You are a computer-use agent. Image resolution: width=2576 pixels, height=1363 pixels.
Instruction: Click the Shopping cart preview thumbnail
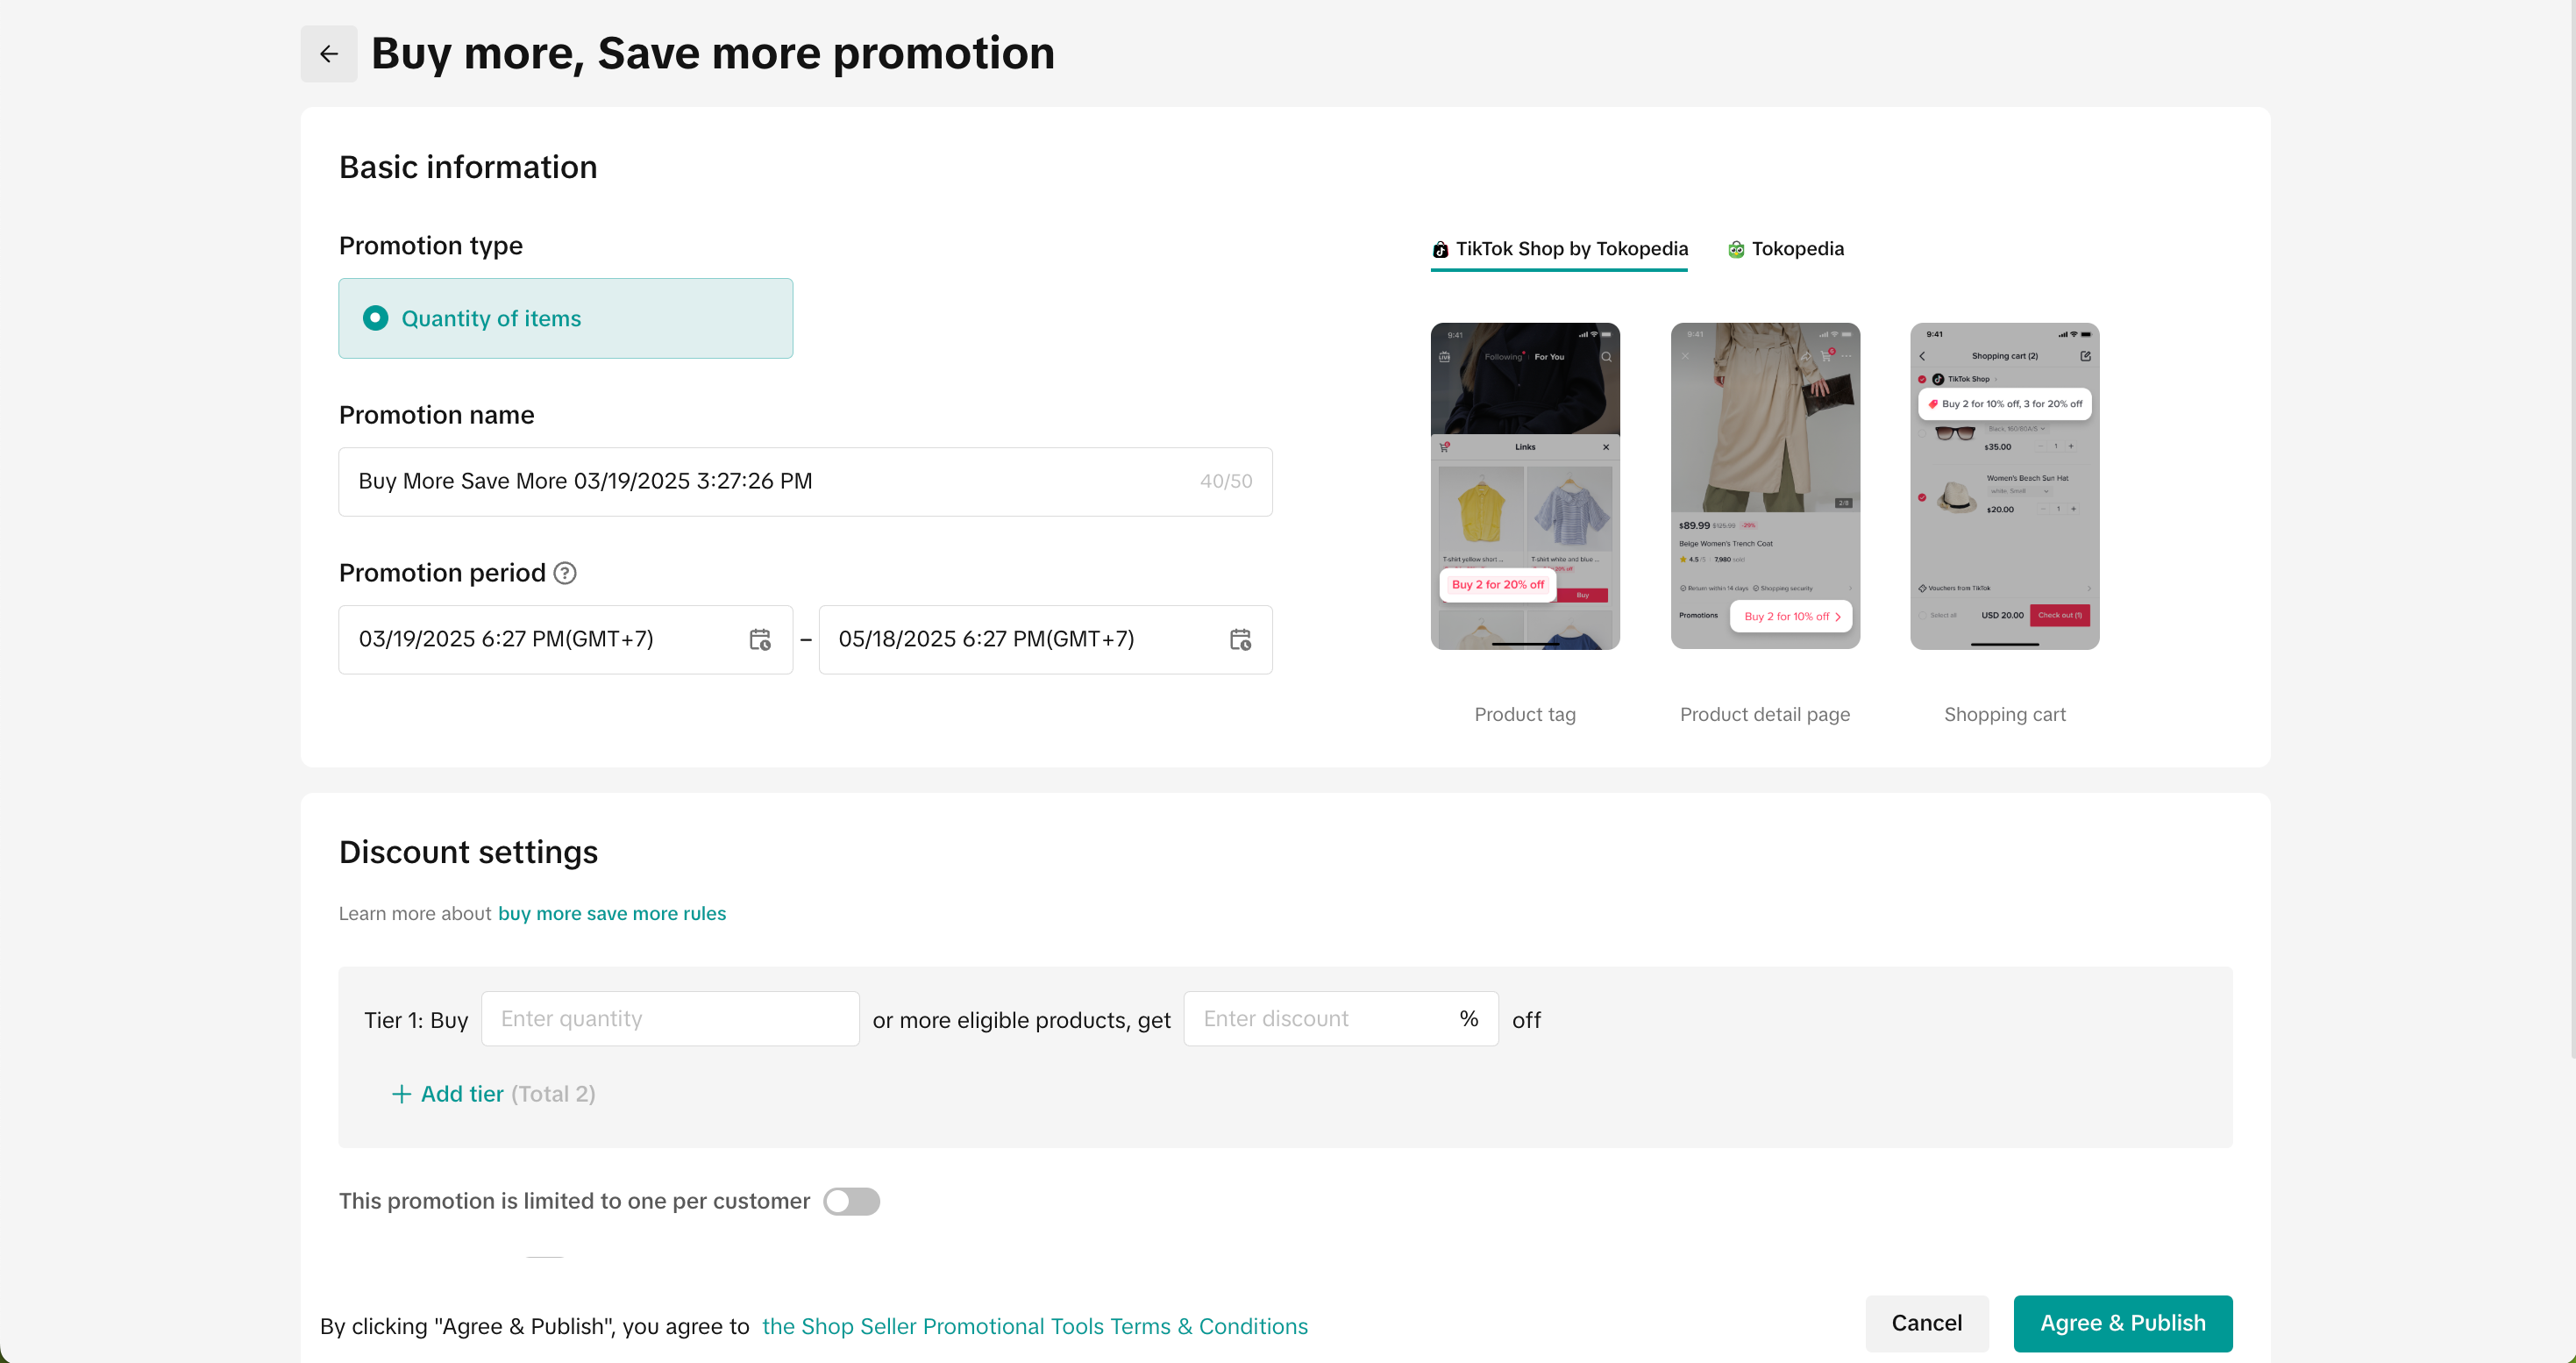pyautogui.click(x=2004, y=486)
